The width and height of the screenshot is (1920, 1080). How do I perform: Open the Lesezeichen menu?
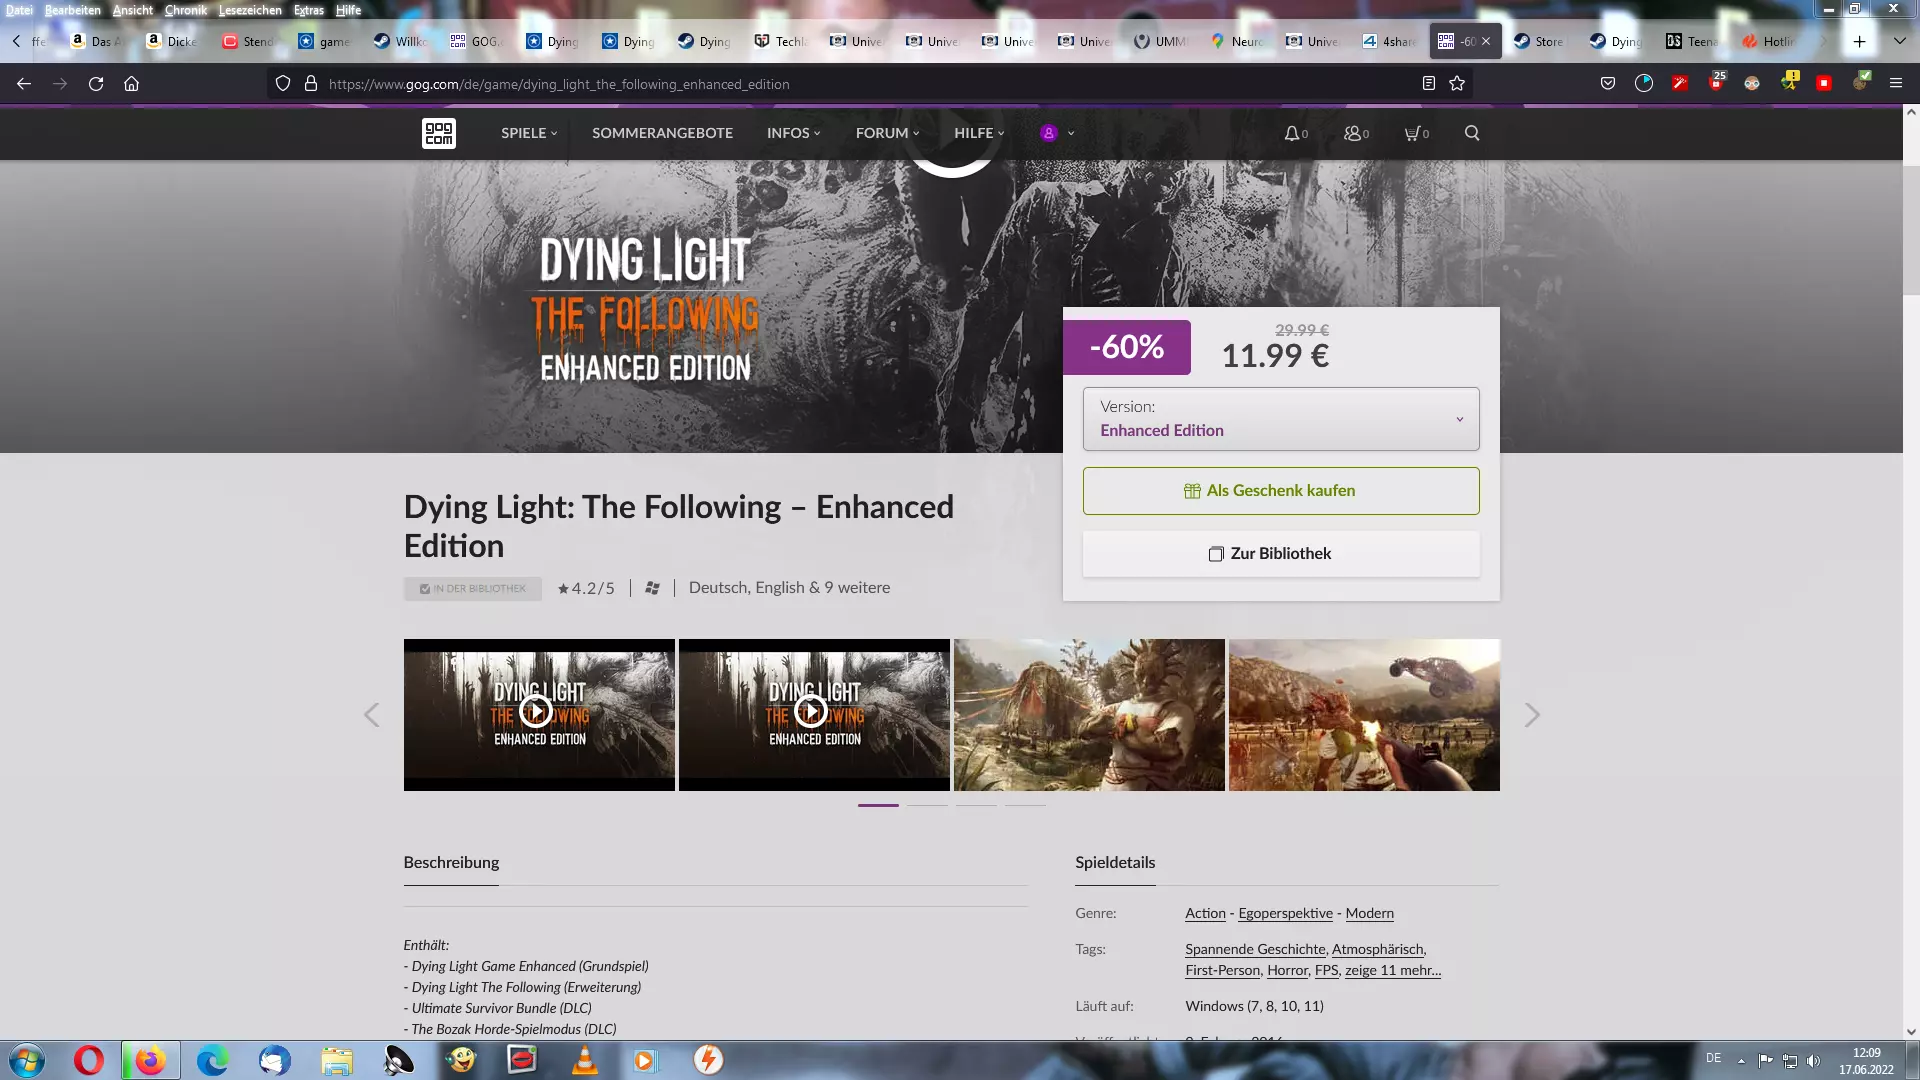pos(250,10)
